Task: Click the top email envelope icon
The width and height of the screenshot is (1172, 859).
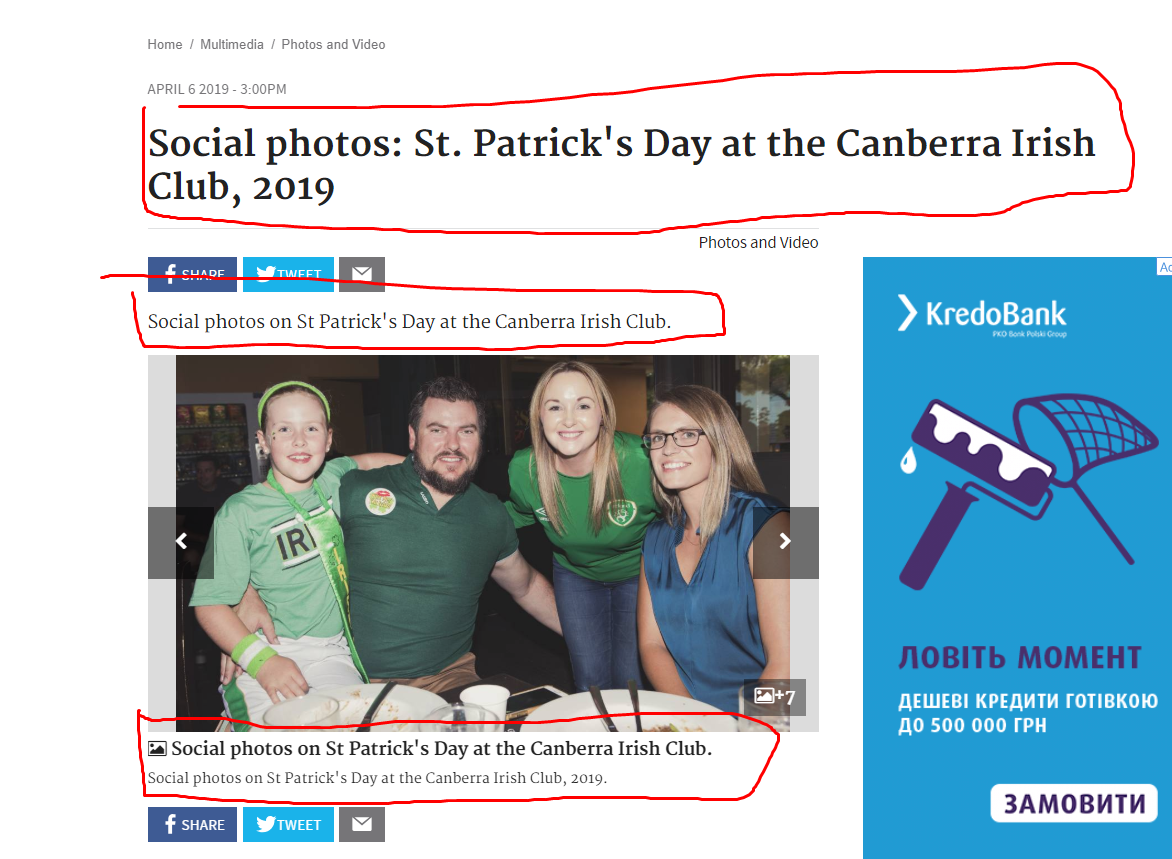Action: coord(362,274)
